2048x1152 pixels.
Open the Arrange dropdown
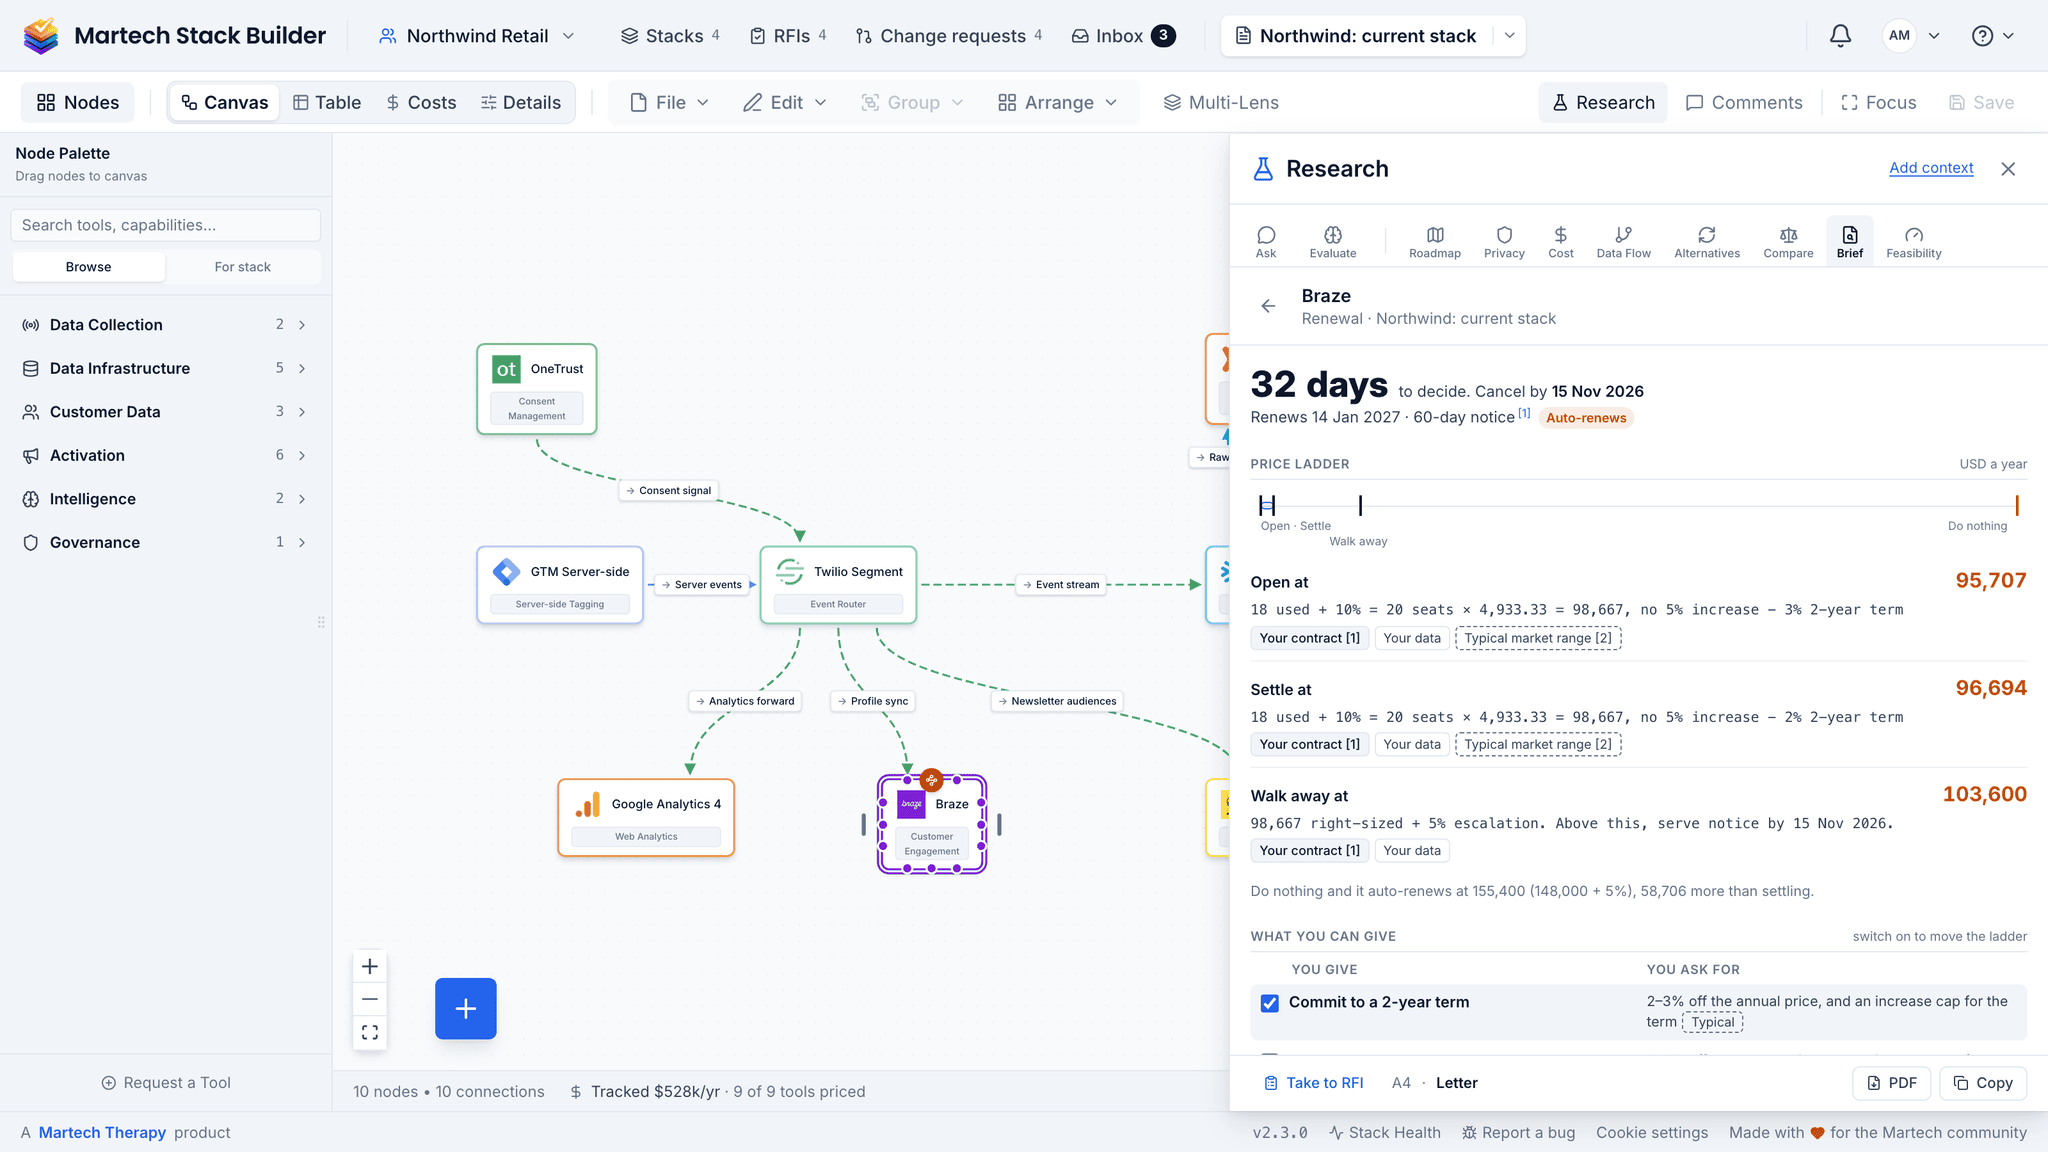(1057, 103)
